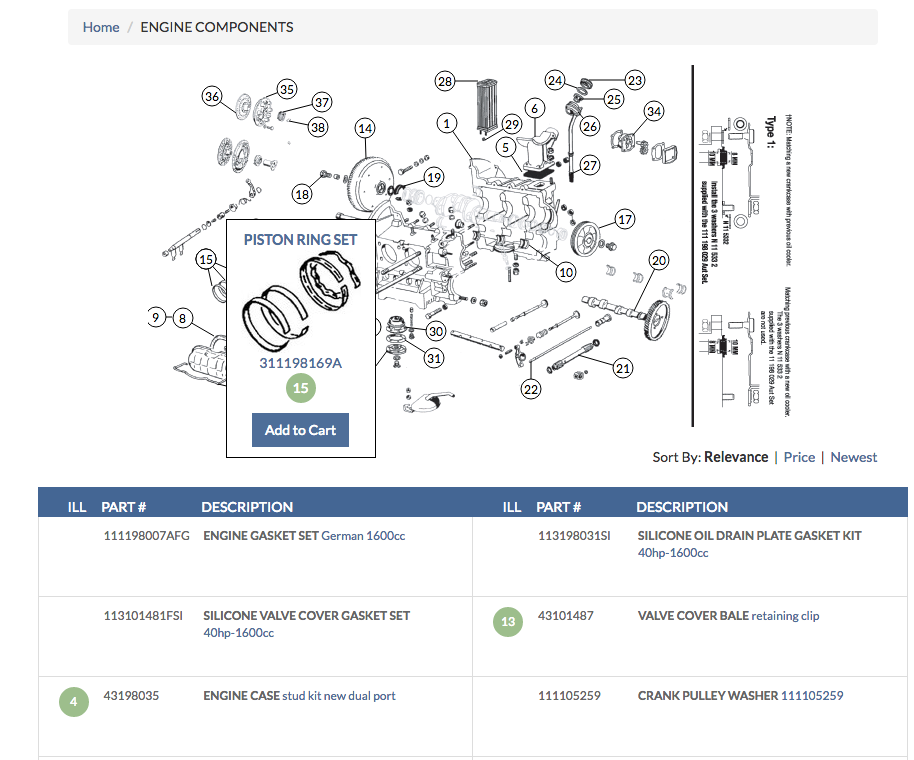Select callout 26 on the diagram
Viewport: 914px width, 760px height.
coord(590,126)
